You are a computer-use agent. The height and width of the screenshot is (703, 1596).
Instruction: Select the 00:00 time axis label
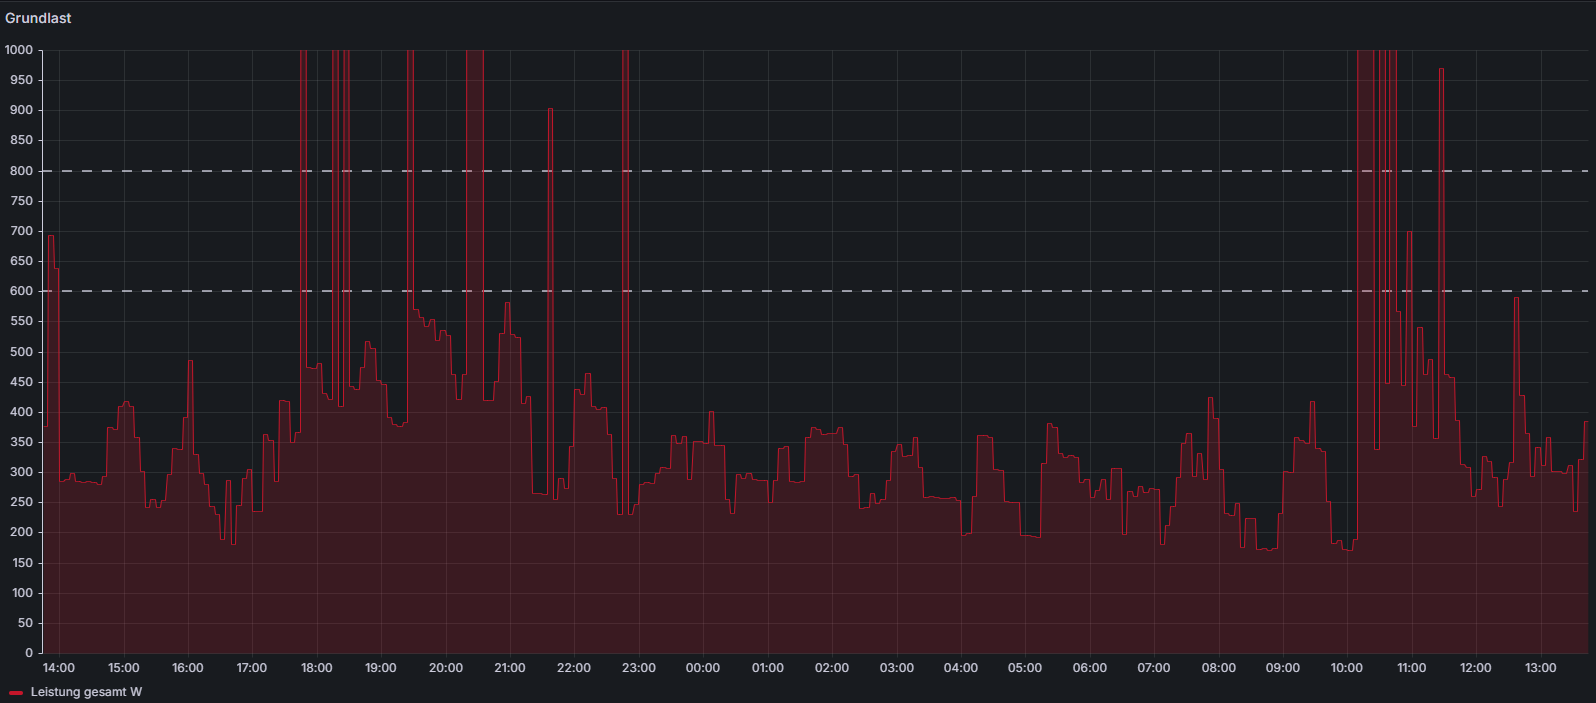[x=703, y=668]
